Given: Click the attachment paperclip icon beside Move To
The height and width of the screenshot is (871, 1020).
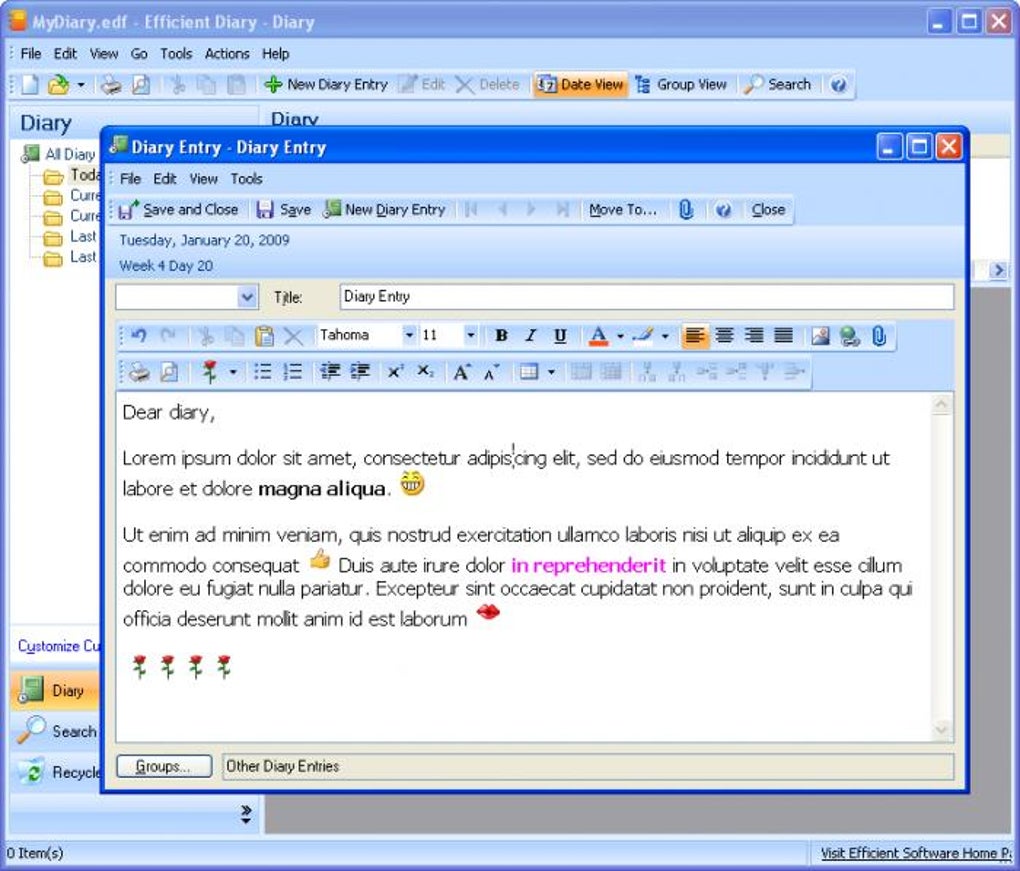Looking at the screenshot, I should (686, 209).
